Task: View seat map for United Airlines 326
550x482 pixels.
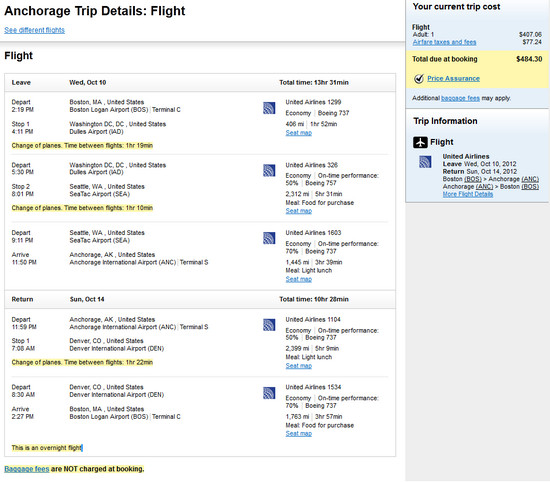Action: pyautogui.click(x=299, y=211)
